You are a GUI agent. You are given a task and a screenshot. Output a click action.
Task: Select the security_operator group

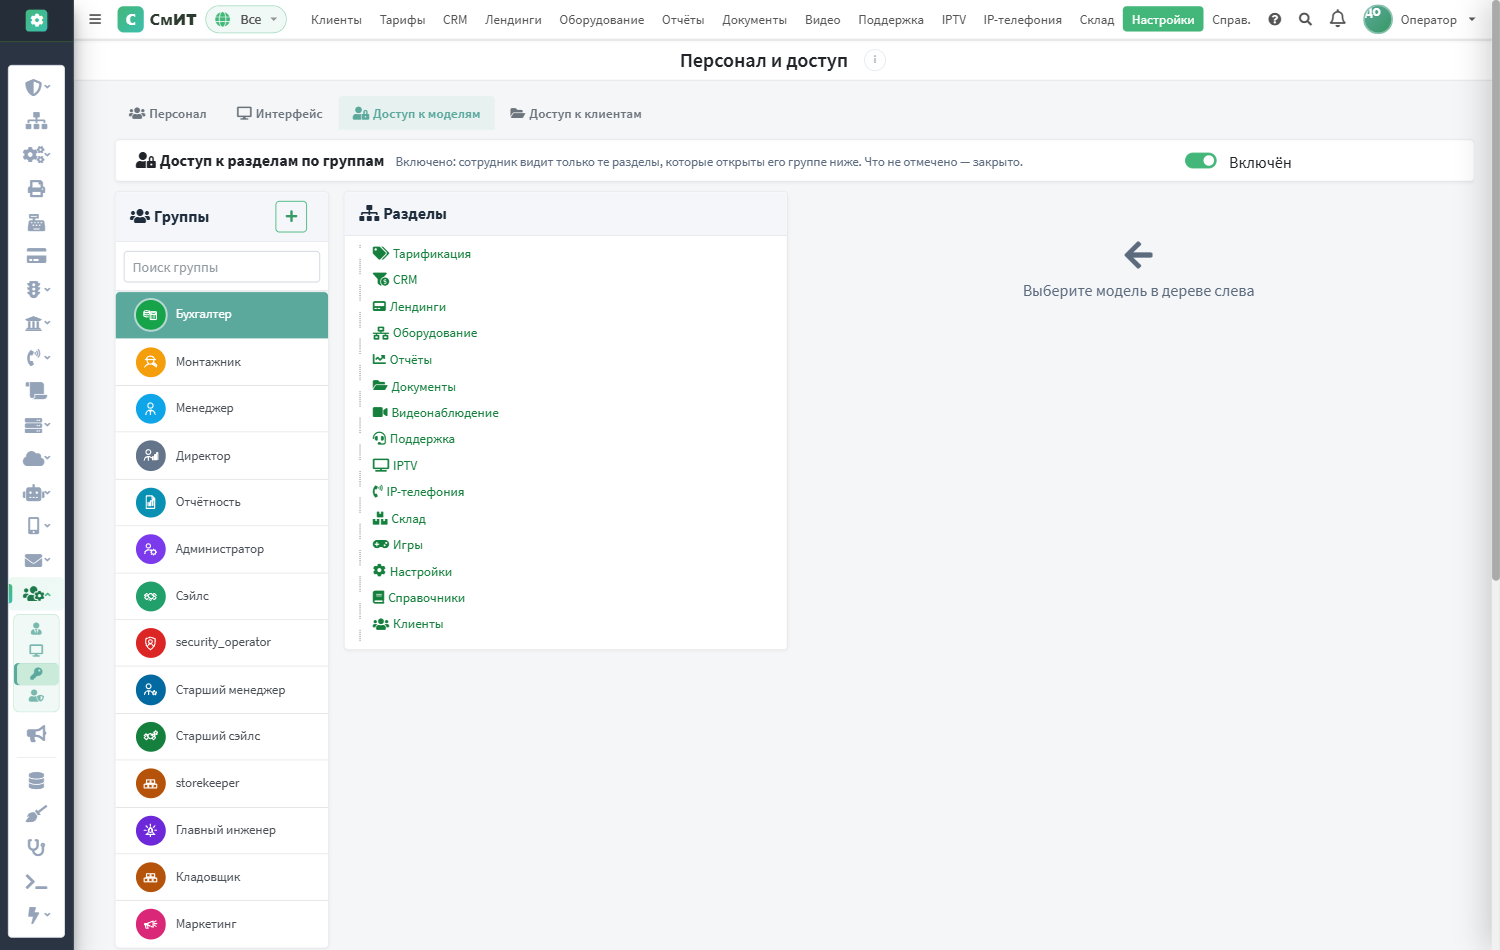(222, 642)
